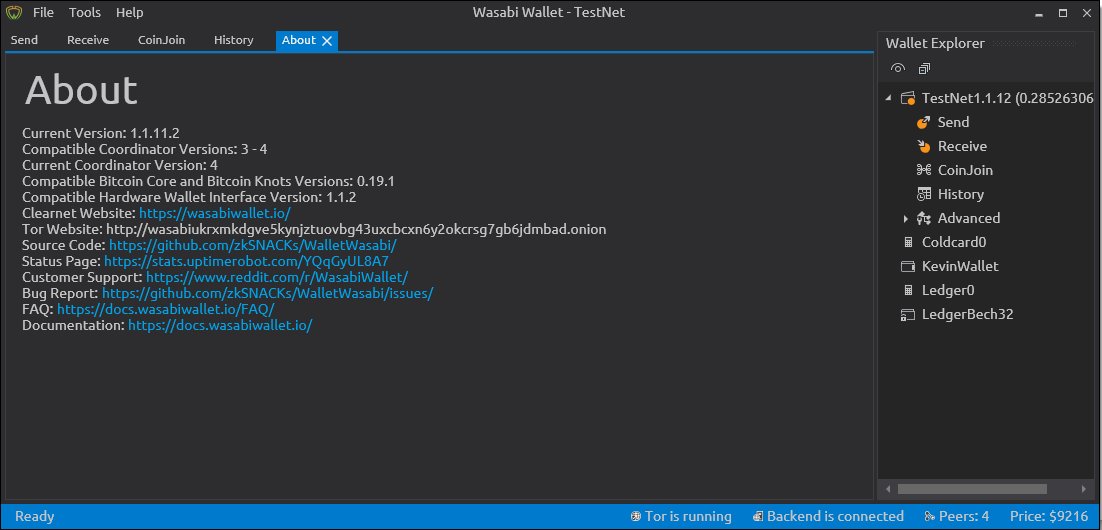Click the scrollbar right arrow in Wallet Explorer
1102x530 pixels.
(x=1083, y=488)
